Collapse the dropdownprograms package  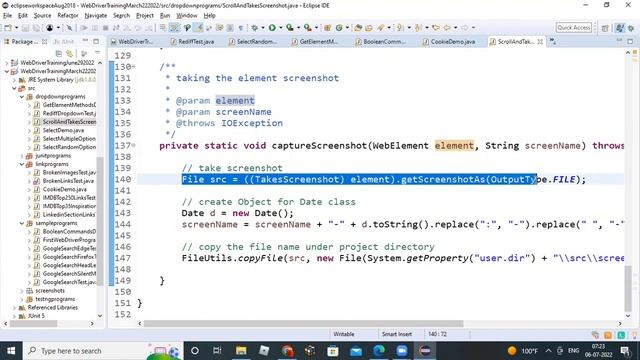[x=22, y=97]
